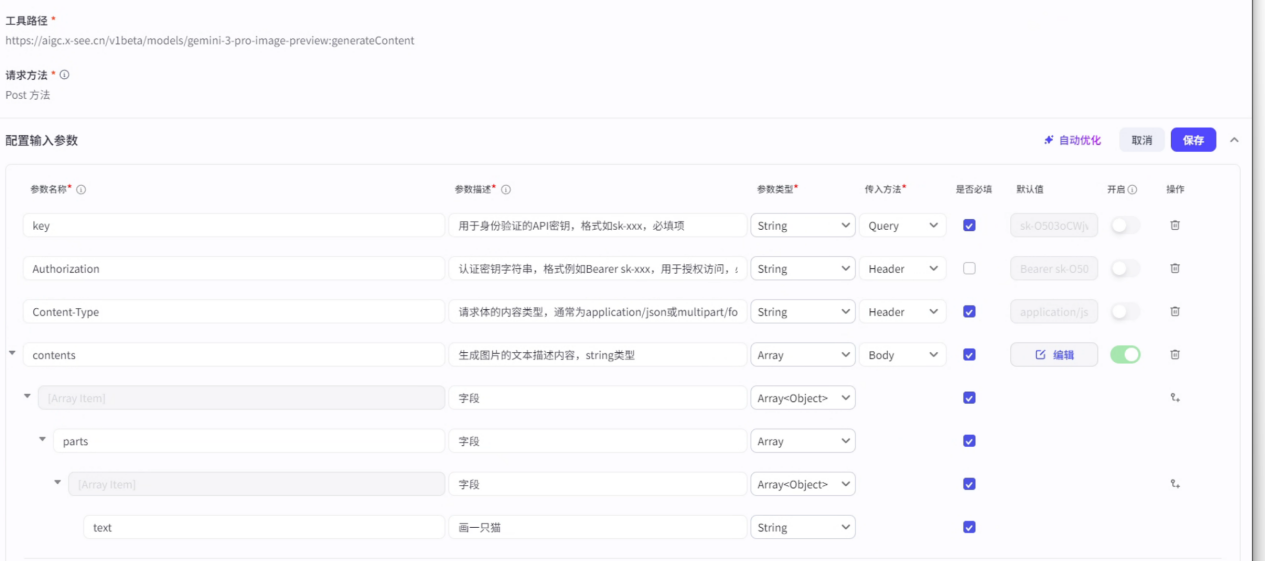Click info icon next to 开启 column header
Image resolution: width=1265 pixels, height=561 pixels.
pos(1132,189)
